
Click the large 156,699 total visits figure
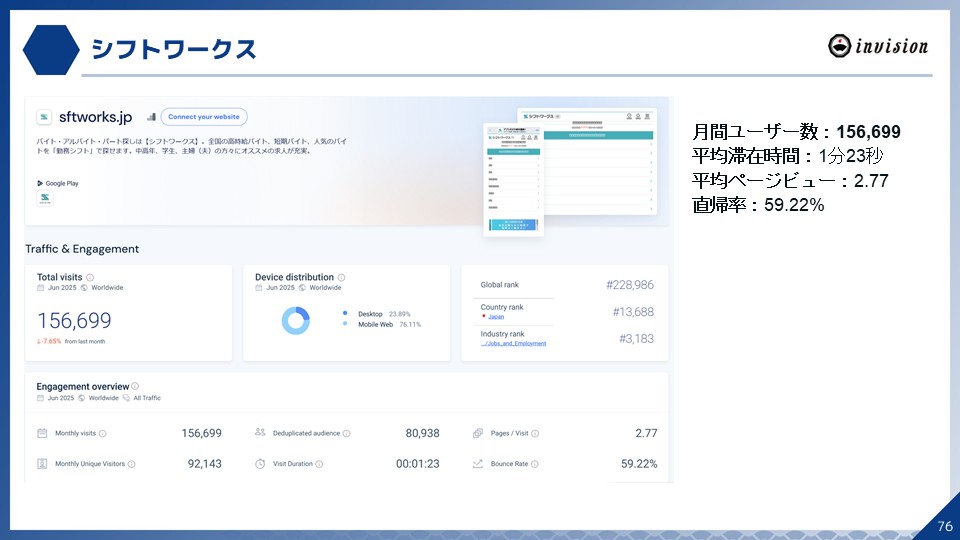[74, 320]
